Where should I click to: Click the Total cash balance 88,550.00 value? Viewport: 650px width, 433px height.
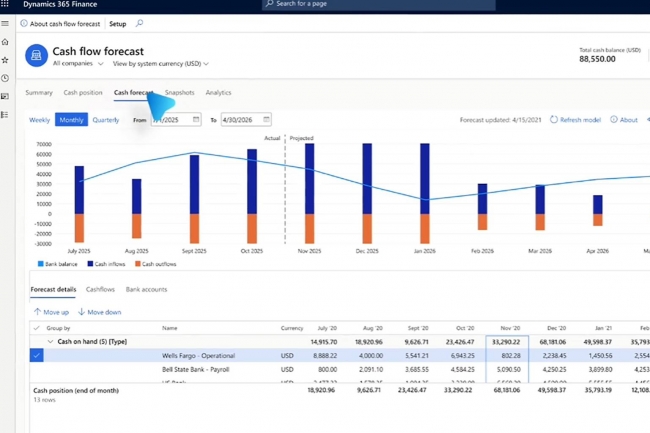597,59
